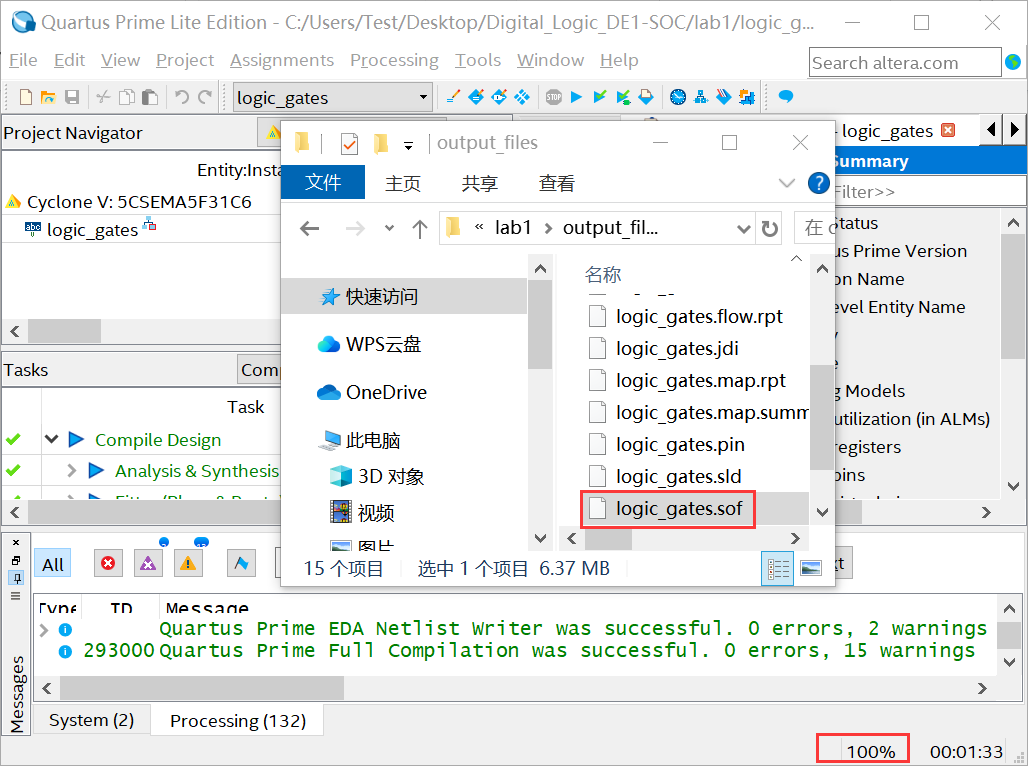Open the Processing menu

coord(394,60)
